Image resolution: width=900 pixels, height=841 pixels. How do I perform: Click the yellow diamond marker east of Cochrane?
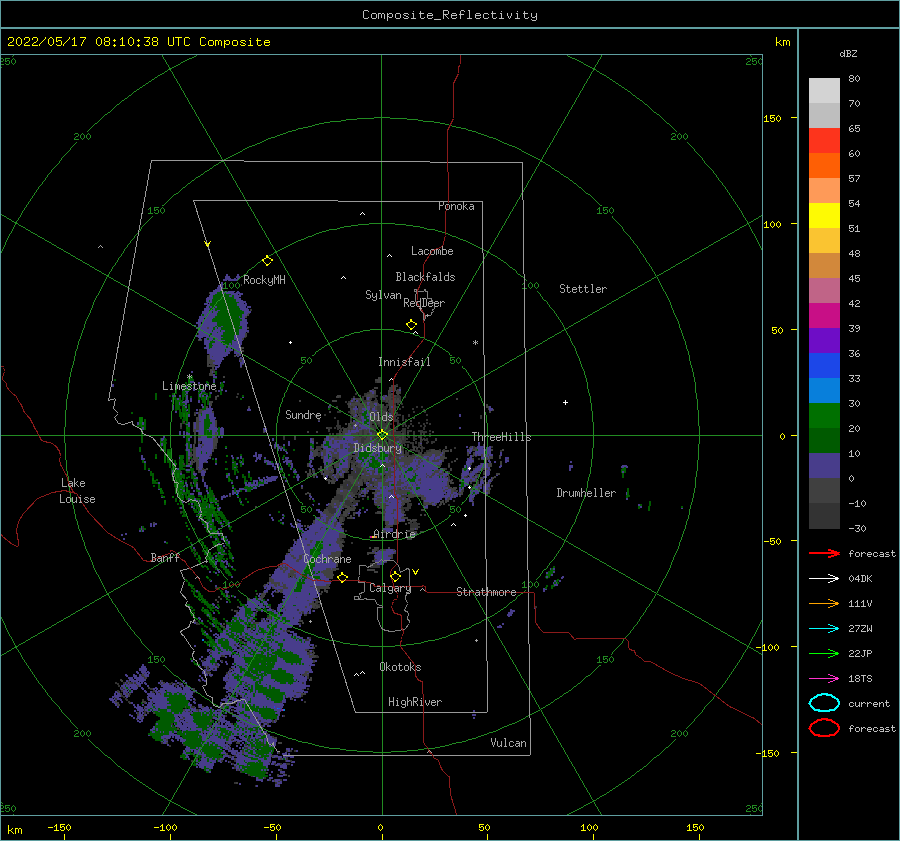tap(343, 577)
